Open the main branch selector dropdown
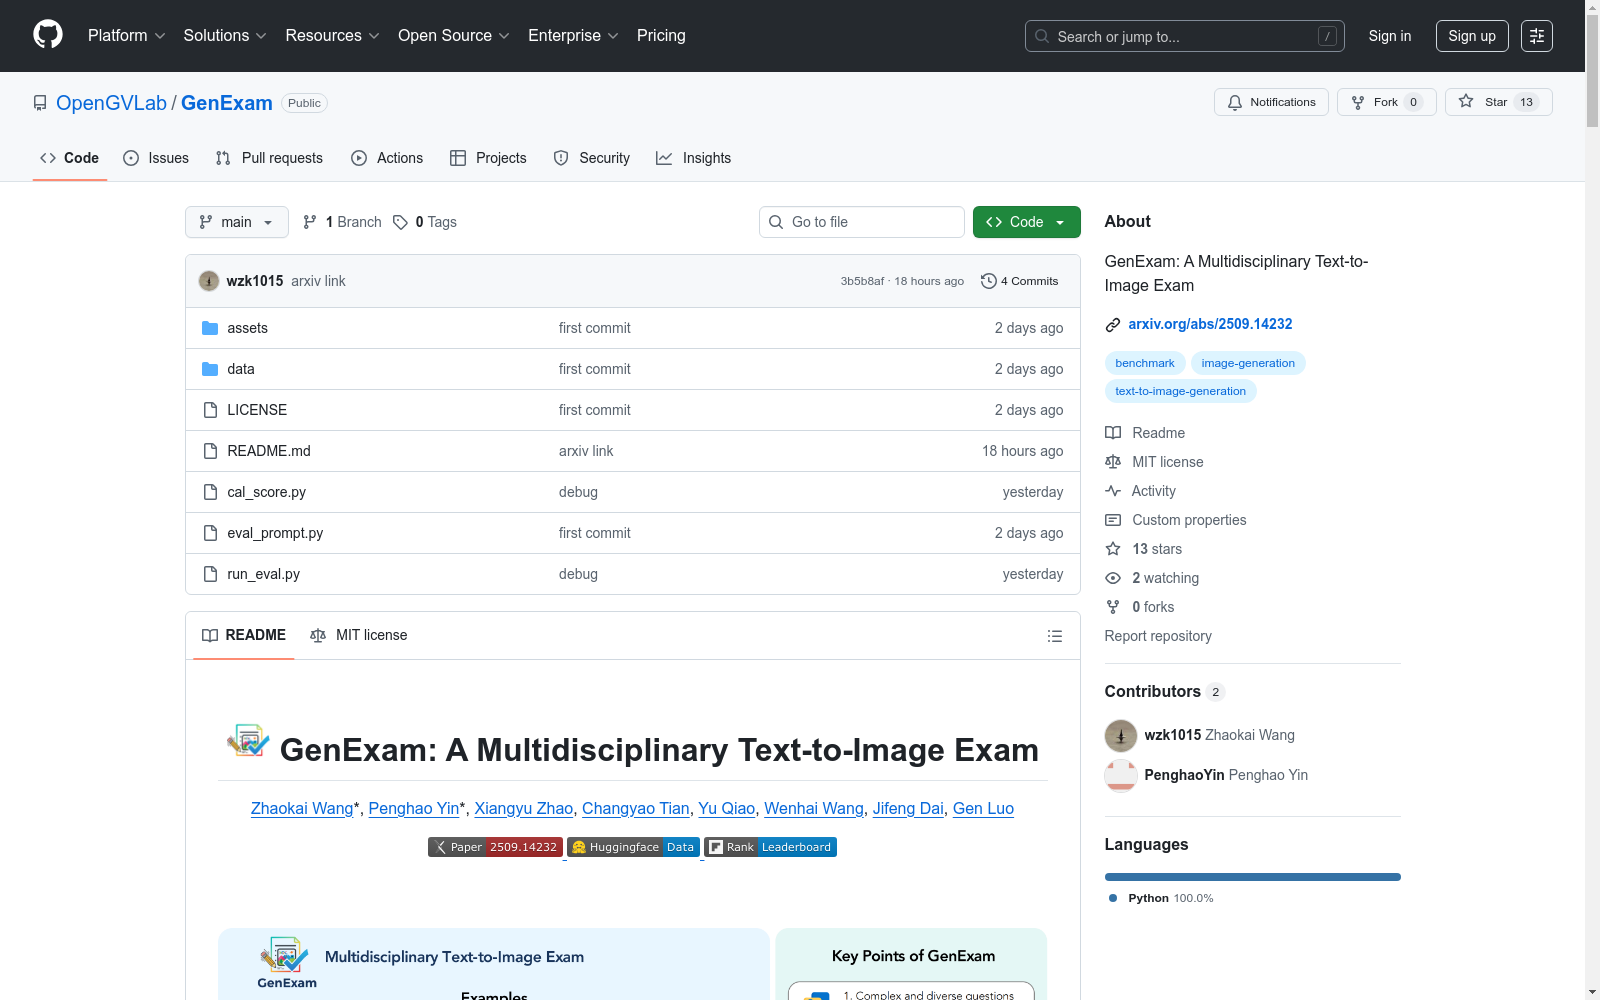This screenshot has width=1600, height=1000. [x=237, y=222]
